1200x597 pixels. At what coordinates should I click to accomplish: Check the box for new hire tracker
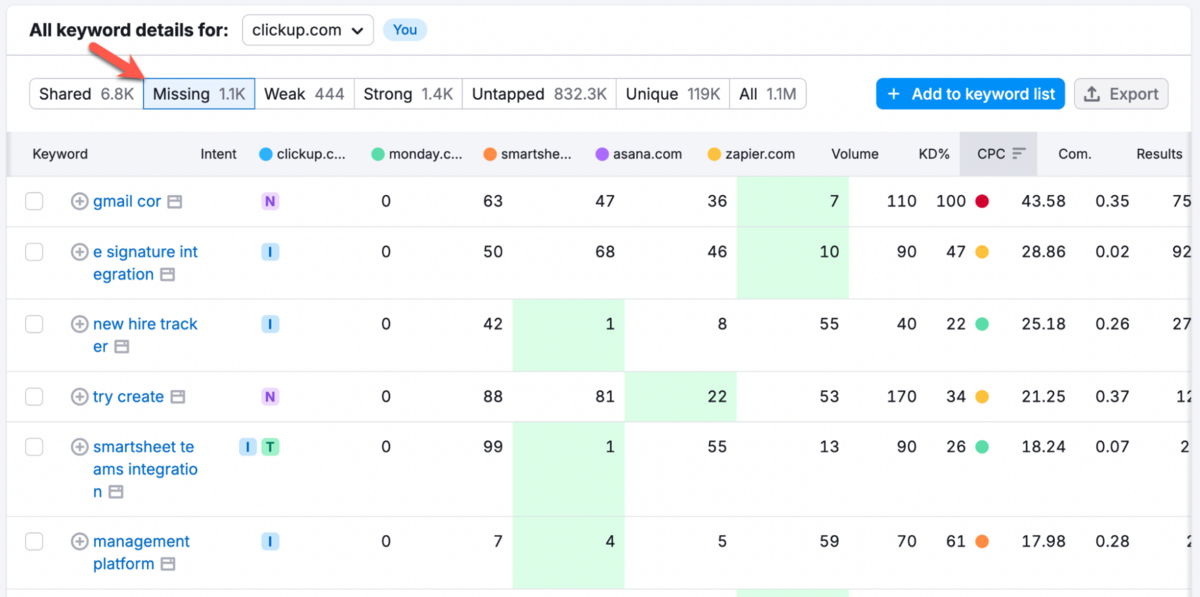click(34, 324)
